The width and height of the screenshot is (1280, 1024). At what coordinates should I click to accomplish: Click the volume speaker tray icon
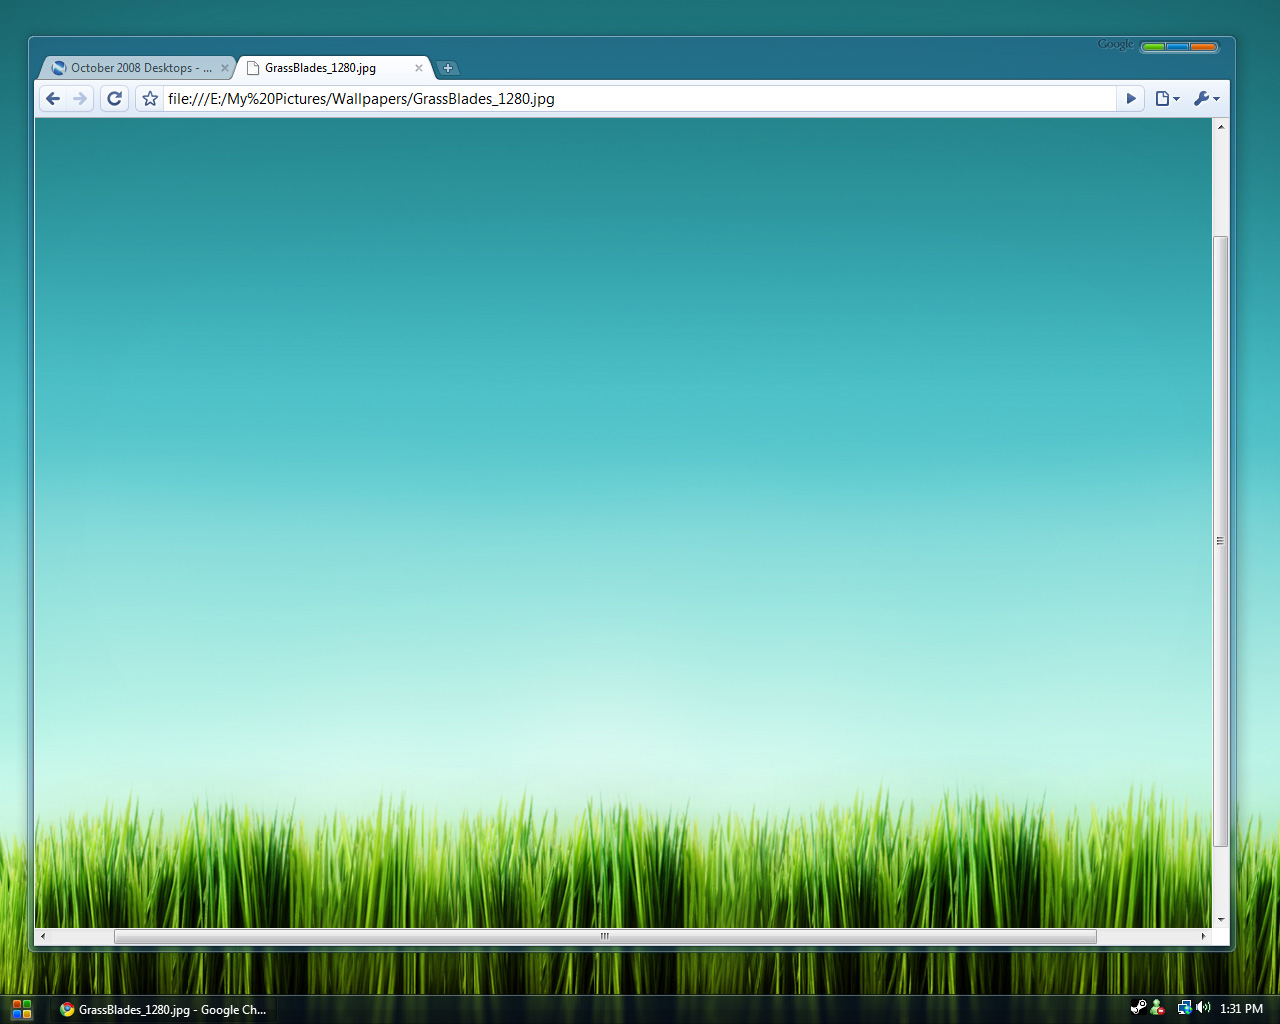click(1203, 1008)
